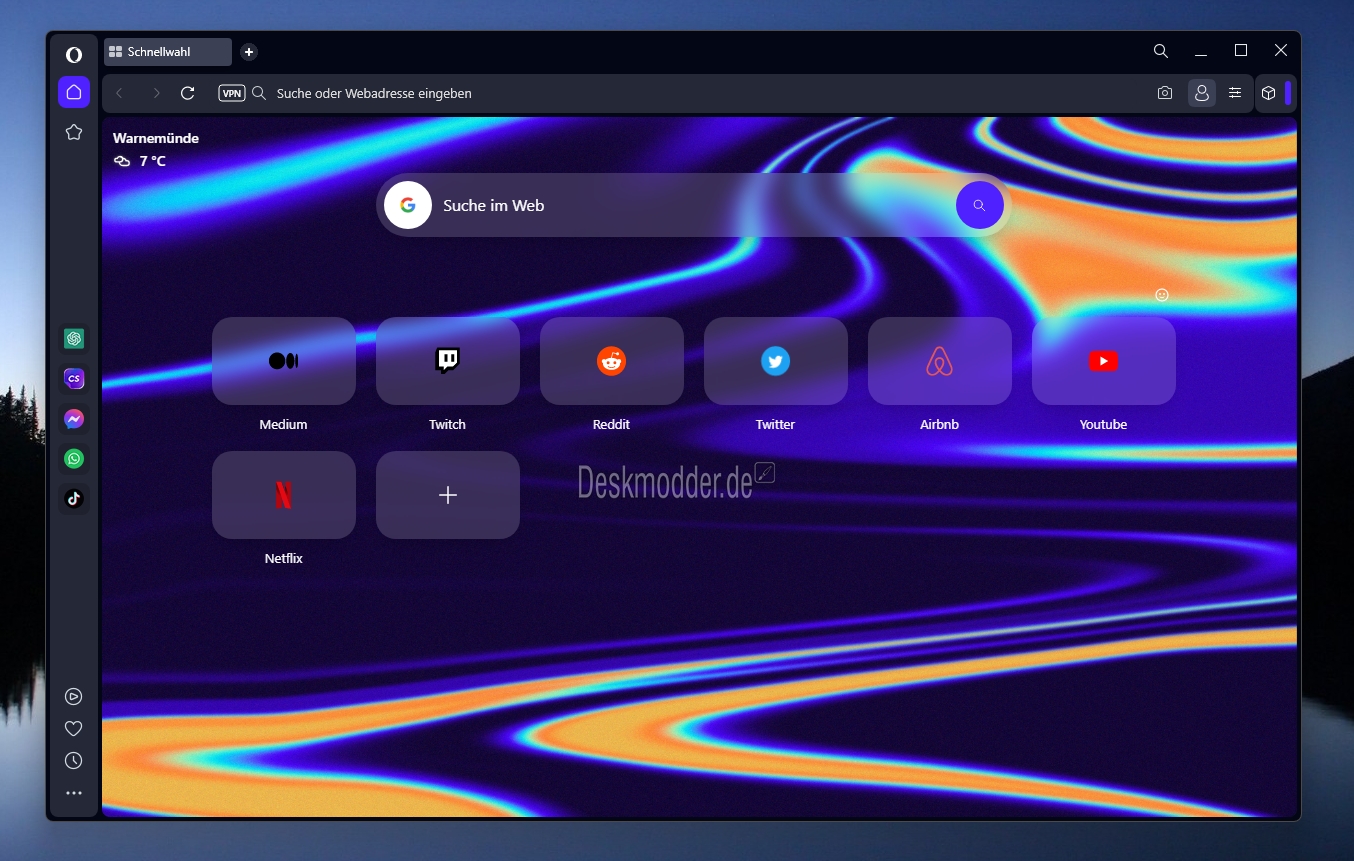Click the Warnemünde weather location

click(x=156, y=138)
